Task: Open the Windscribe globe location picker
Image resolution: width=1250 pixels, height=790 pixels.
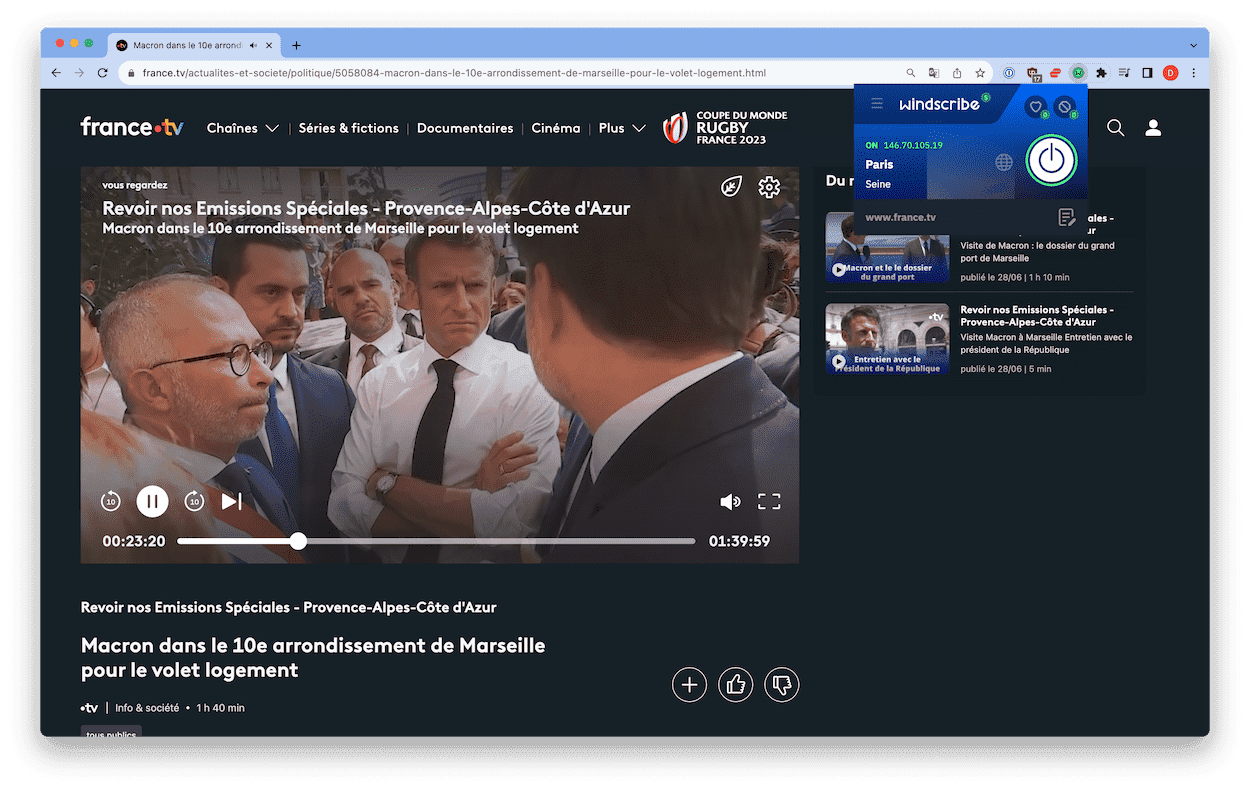Action: click(1003, 162)
